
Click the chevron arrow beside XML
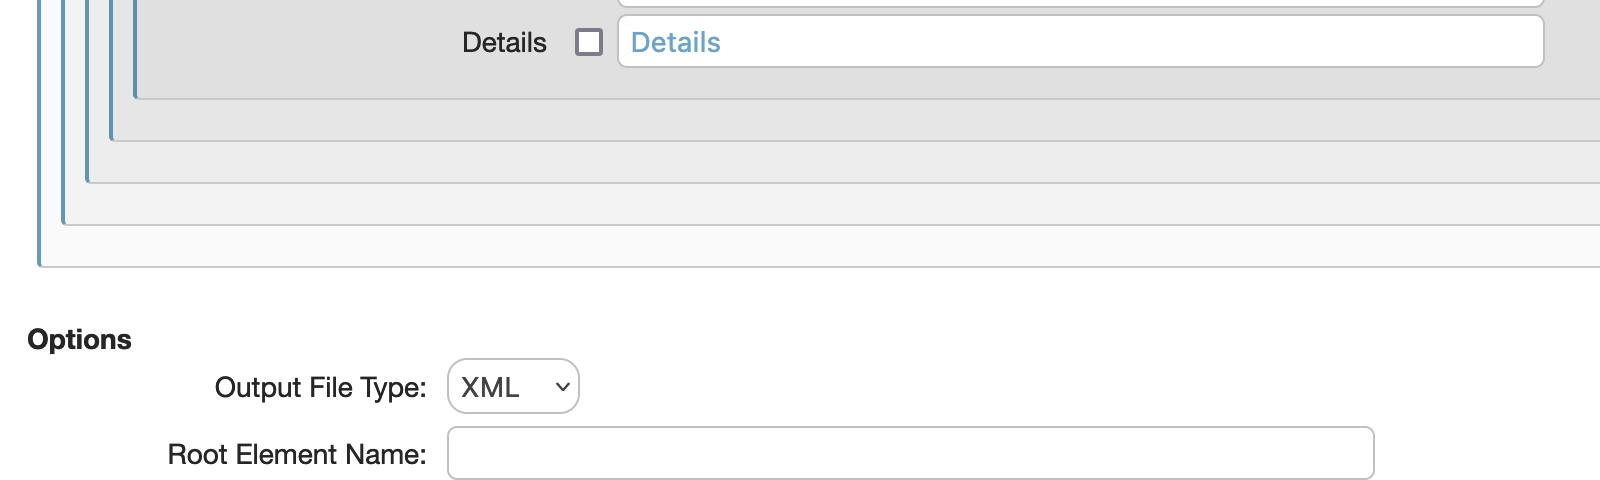pyautogui.click(x=563, y=387)
